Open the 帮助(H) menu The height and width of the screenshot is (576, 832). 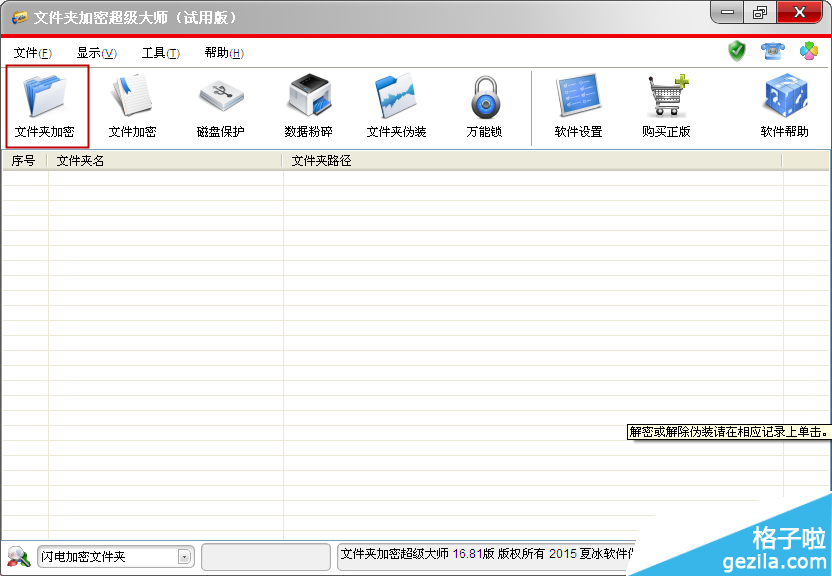pos(224,53)
